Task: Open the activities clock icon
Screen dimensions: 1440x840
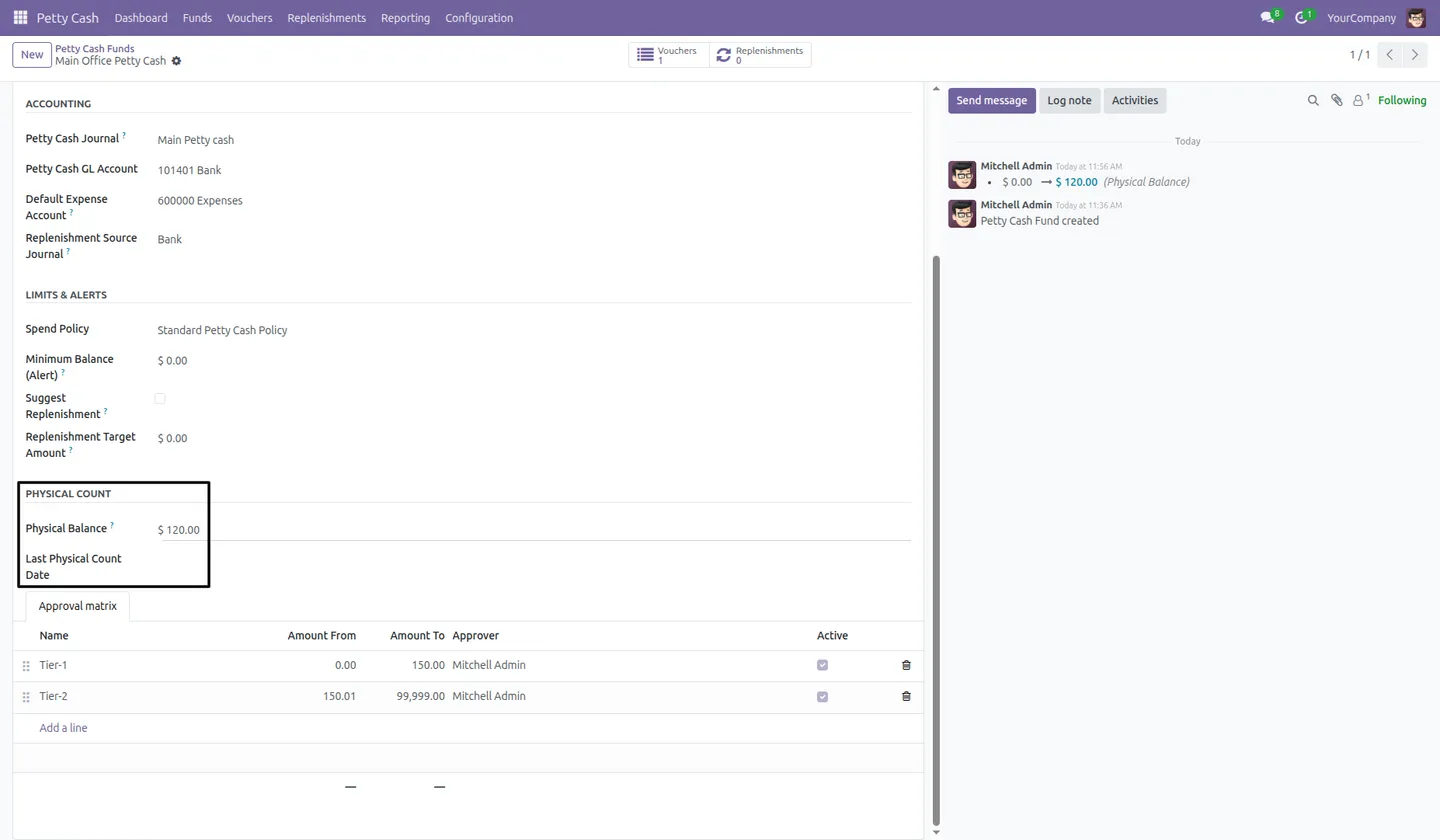Action: pos(1301,18)
